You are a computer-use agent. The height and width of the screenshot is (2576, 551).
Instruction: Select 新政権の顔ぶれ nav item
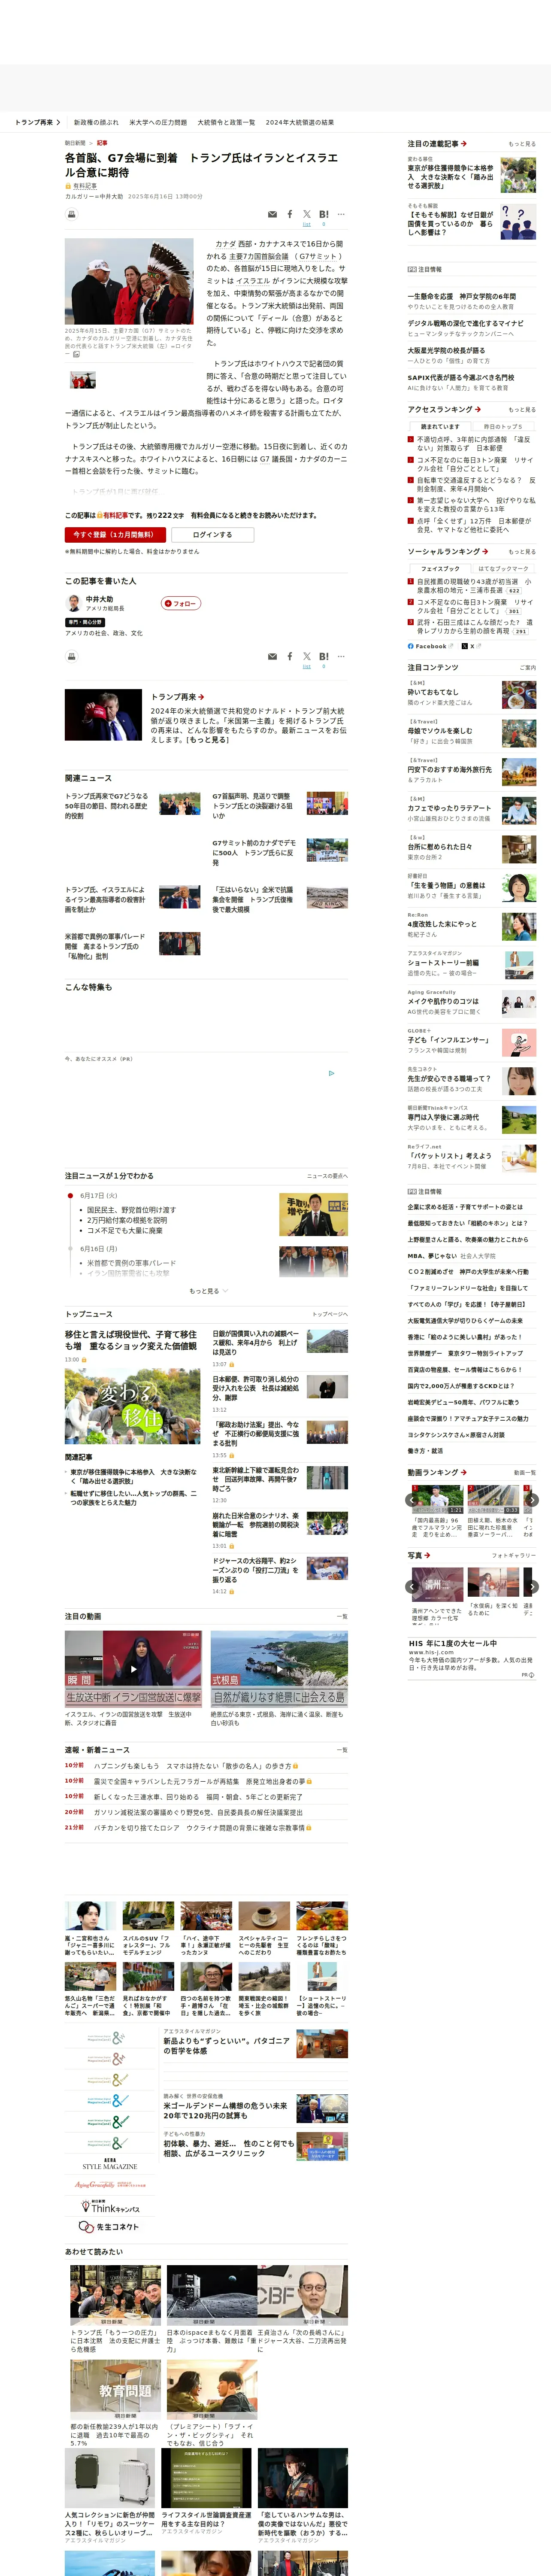click(x=96, y=122)
